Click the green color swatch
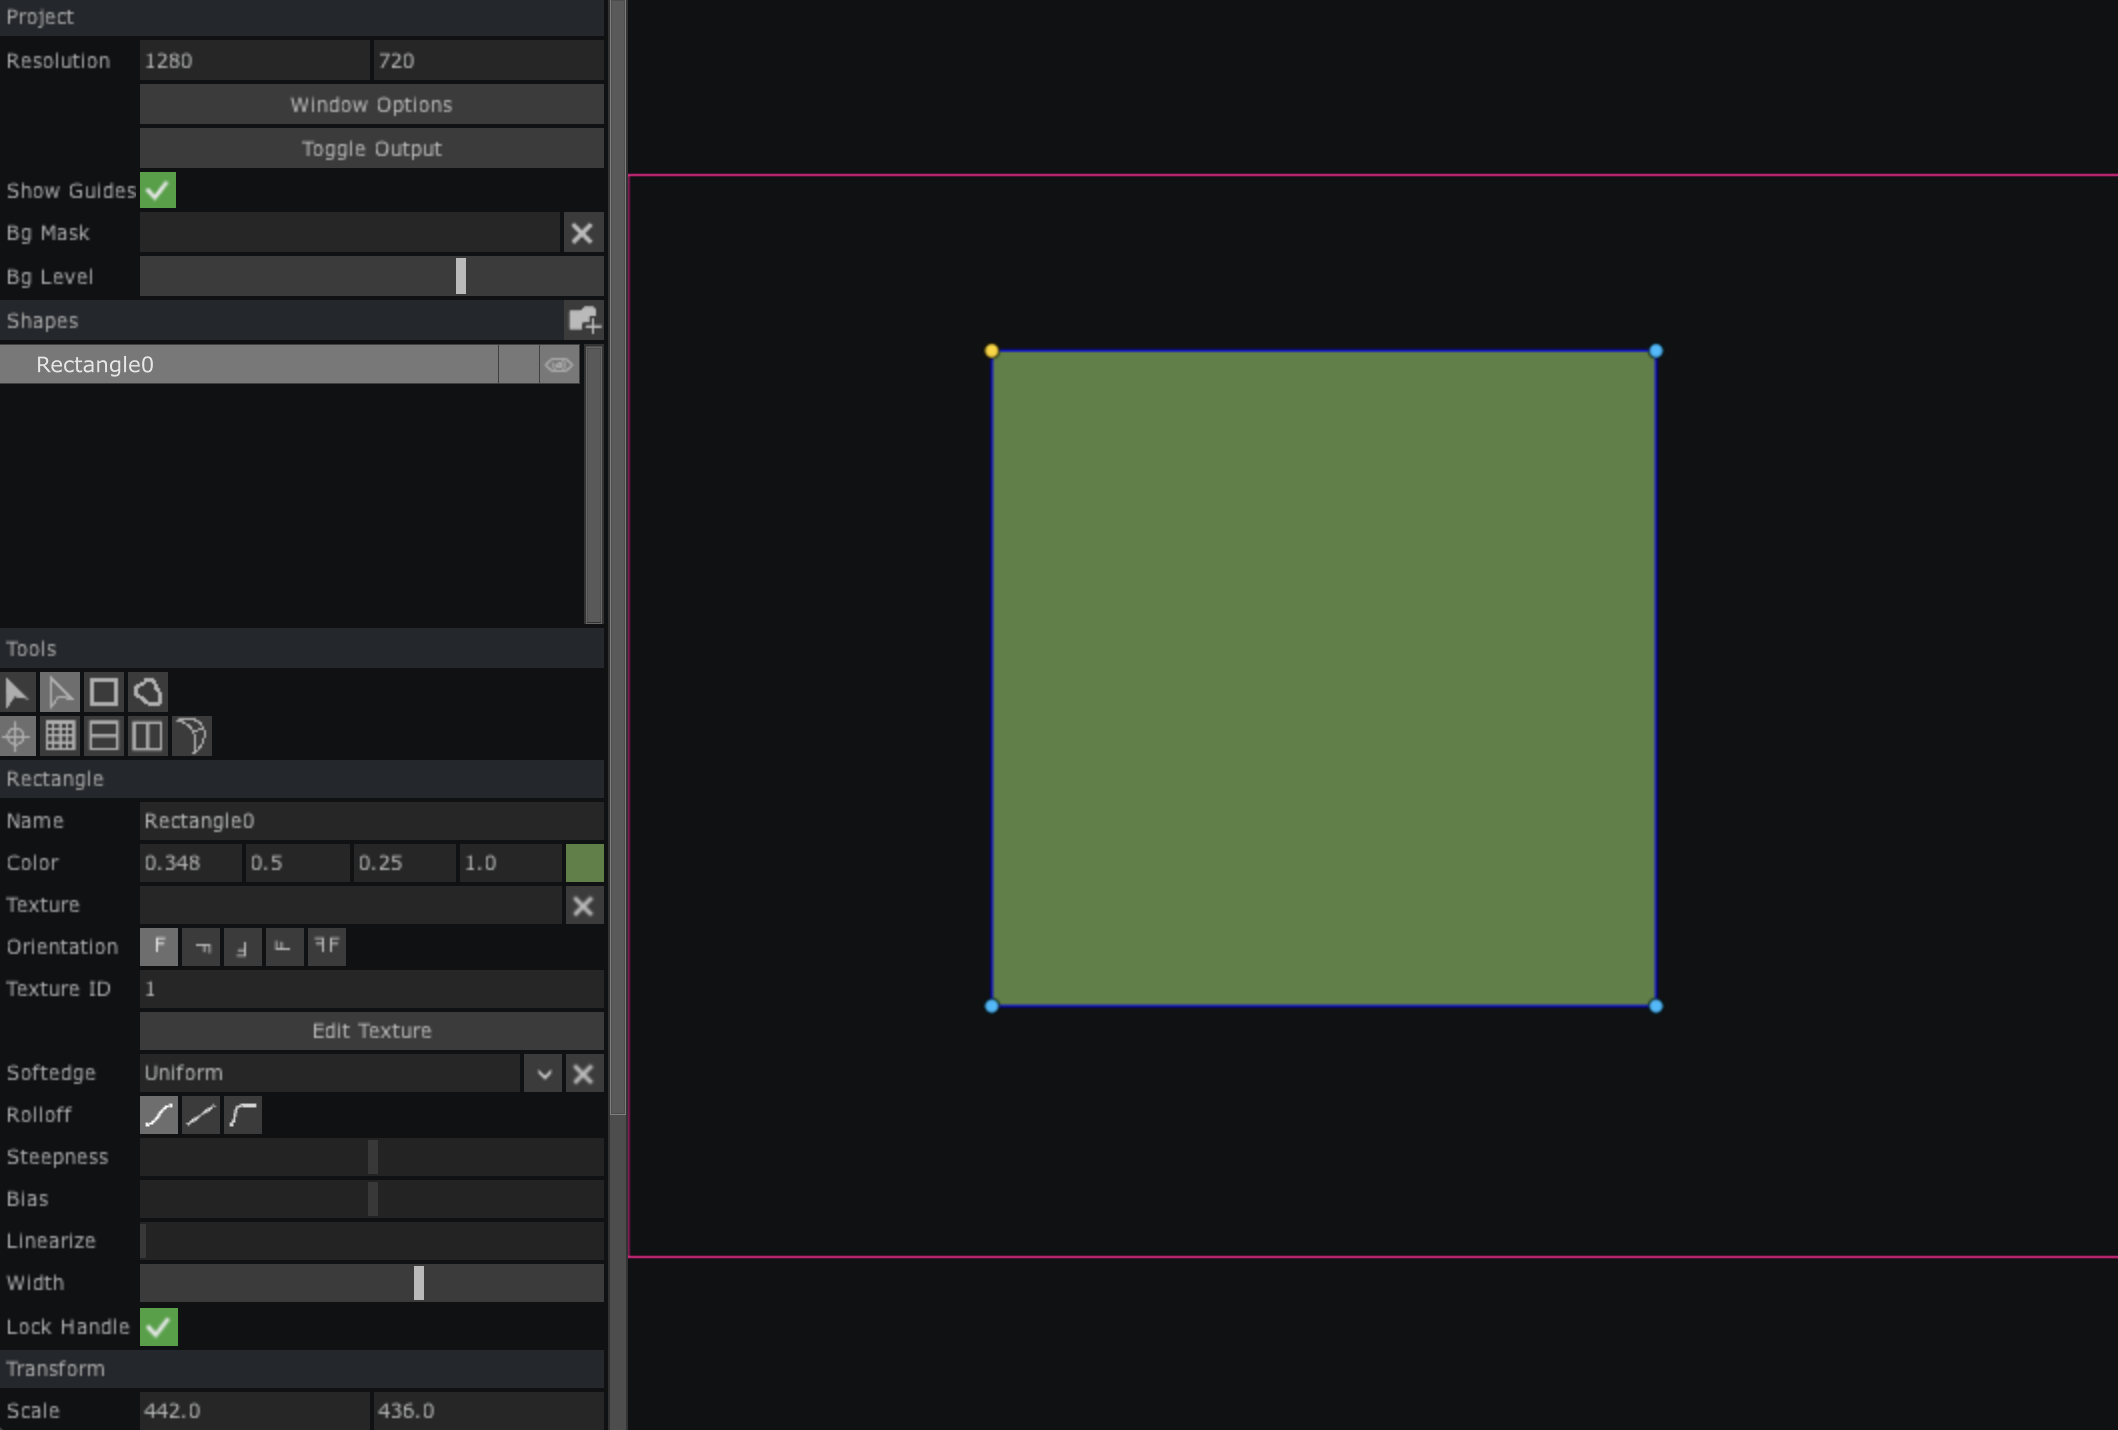 click(584, 863)
